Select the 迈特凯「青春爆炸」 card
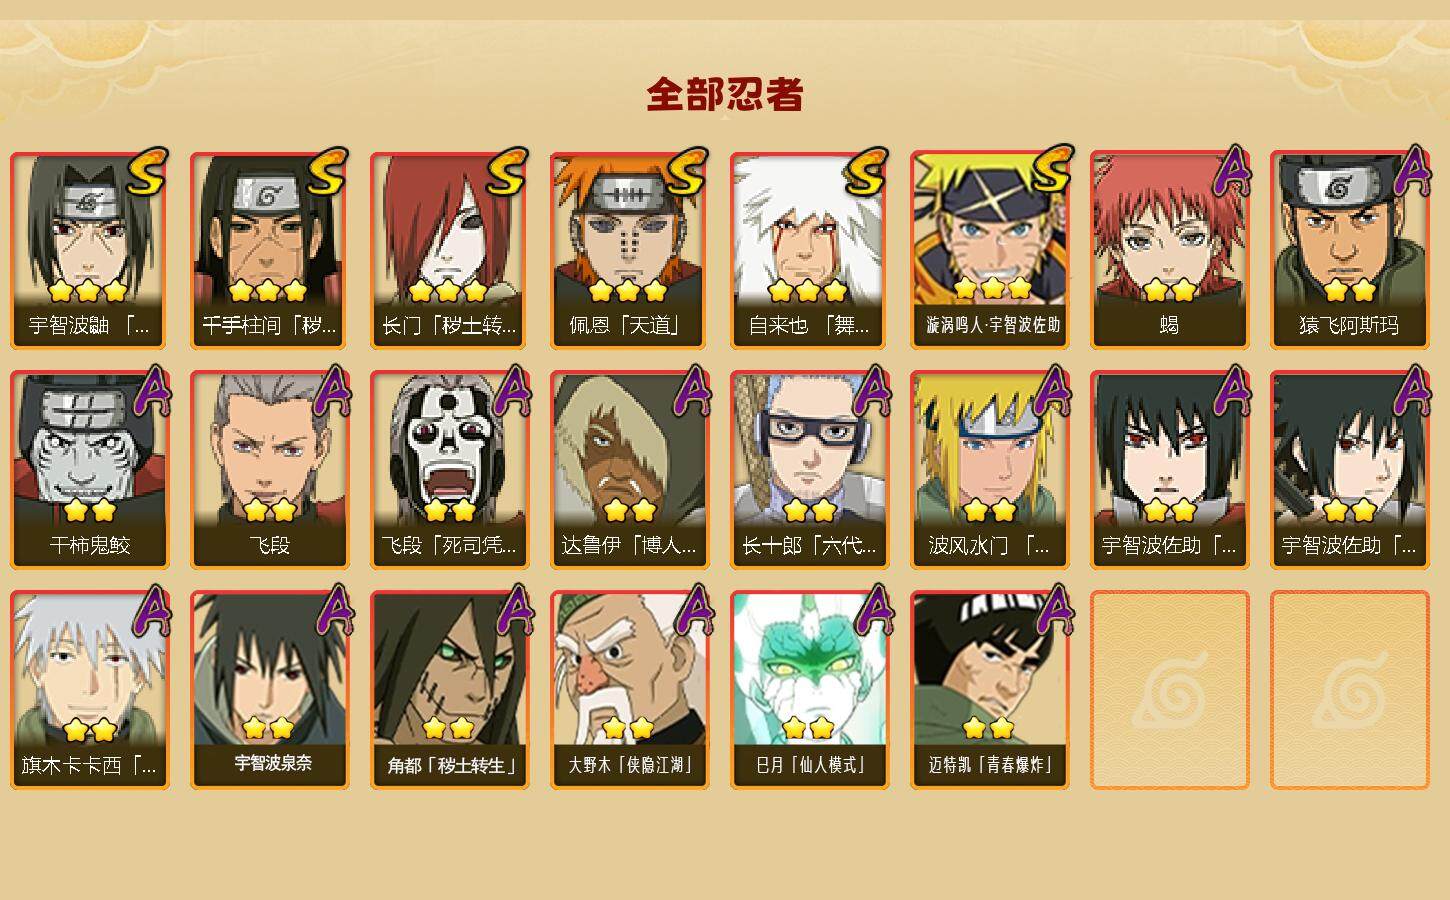The width and height of the screenshot is (1450, 900). (x=989, y=690)
